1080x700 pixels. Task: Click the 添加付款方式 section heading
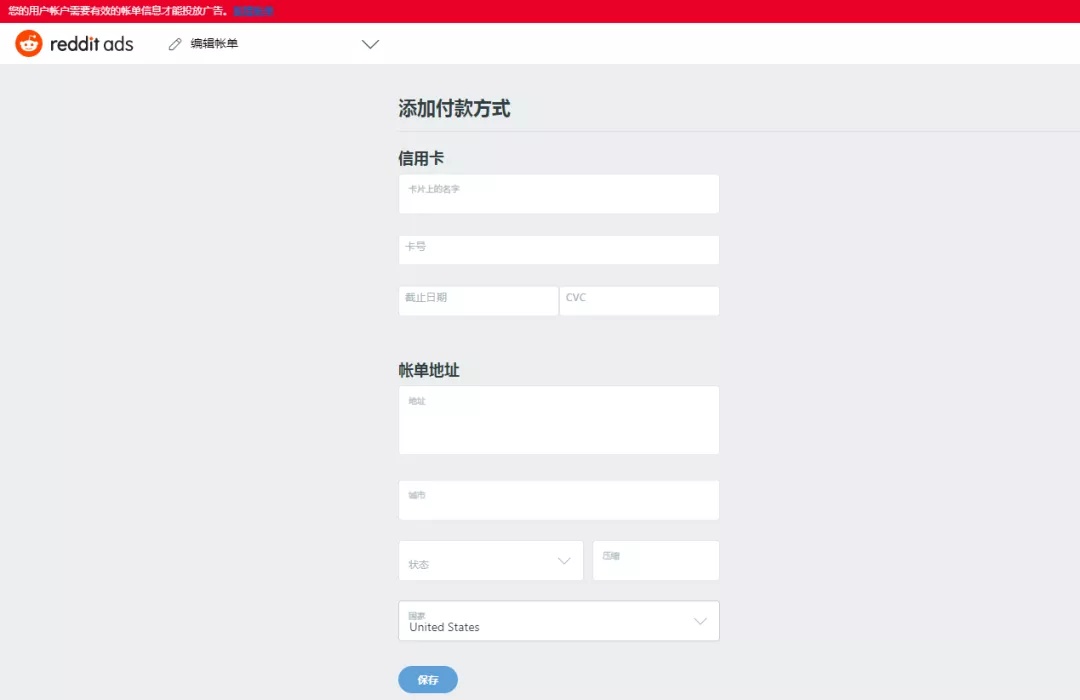coord(453,109)
